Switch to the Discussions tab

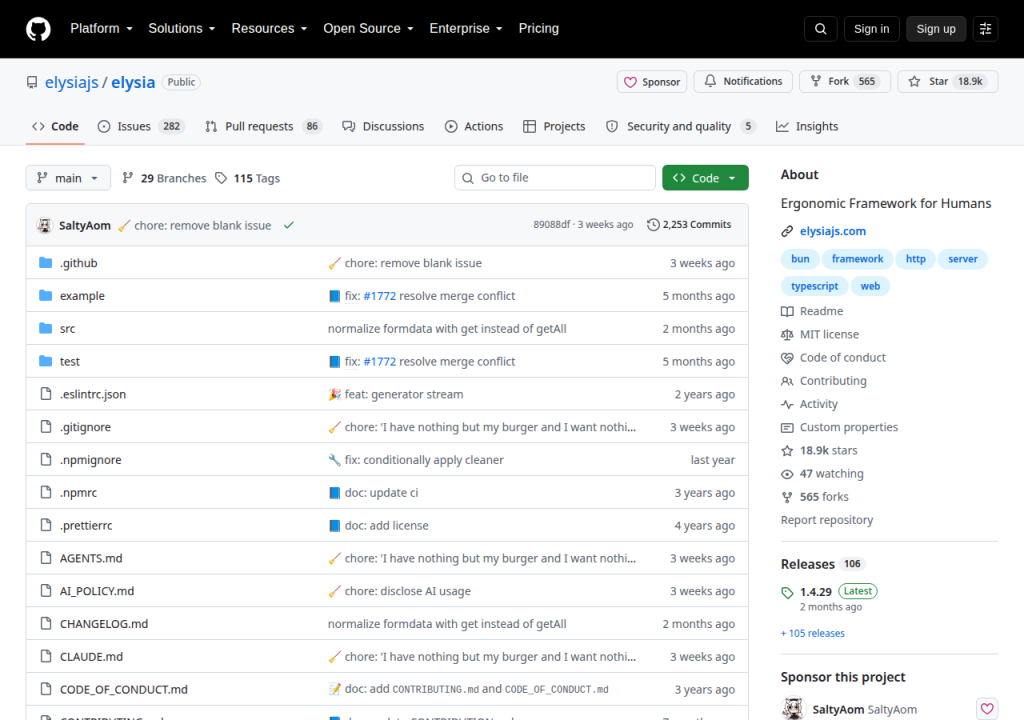click(383, 126)
